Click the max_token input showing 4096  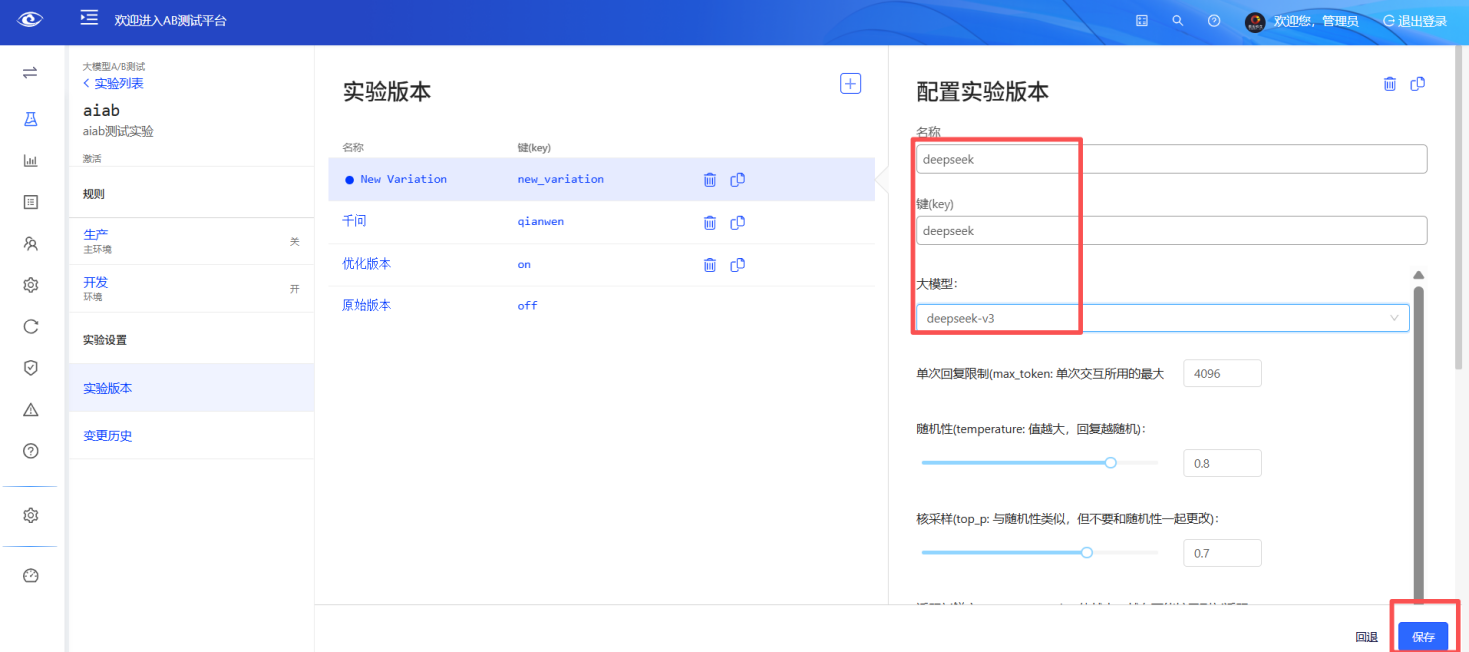pyautogui.click(x=1222, y=372)
